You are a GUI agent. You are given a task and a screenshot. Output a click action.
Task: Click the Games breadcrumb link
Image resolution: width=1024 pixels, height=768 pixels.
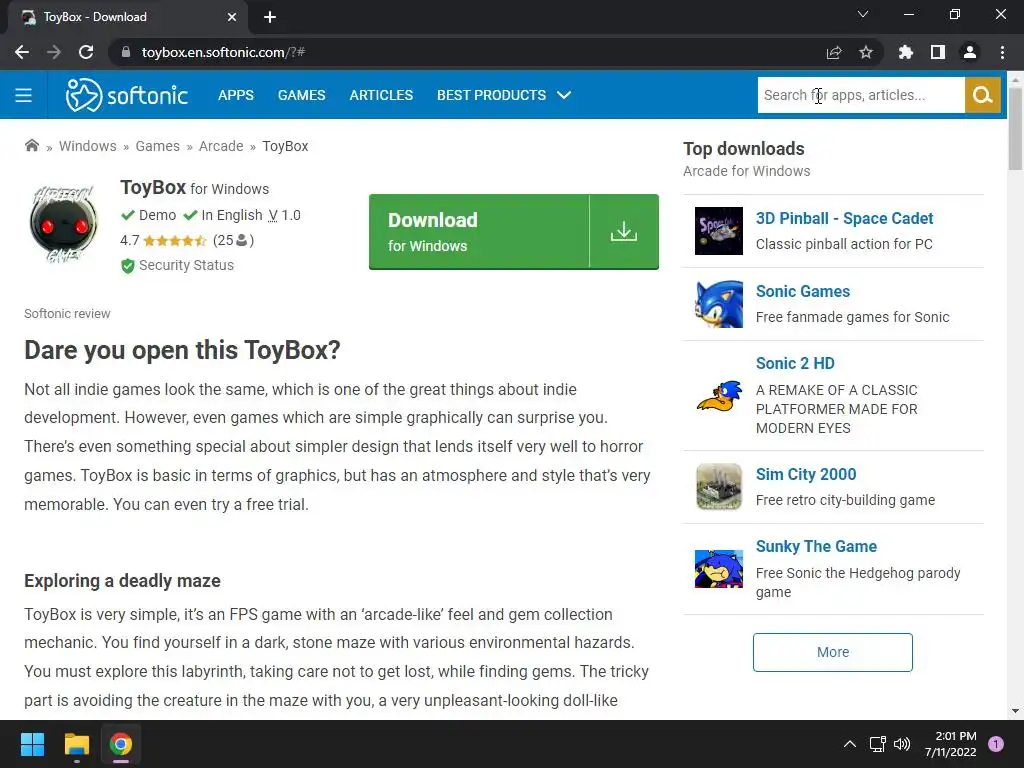tap(157, 146)
